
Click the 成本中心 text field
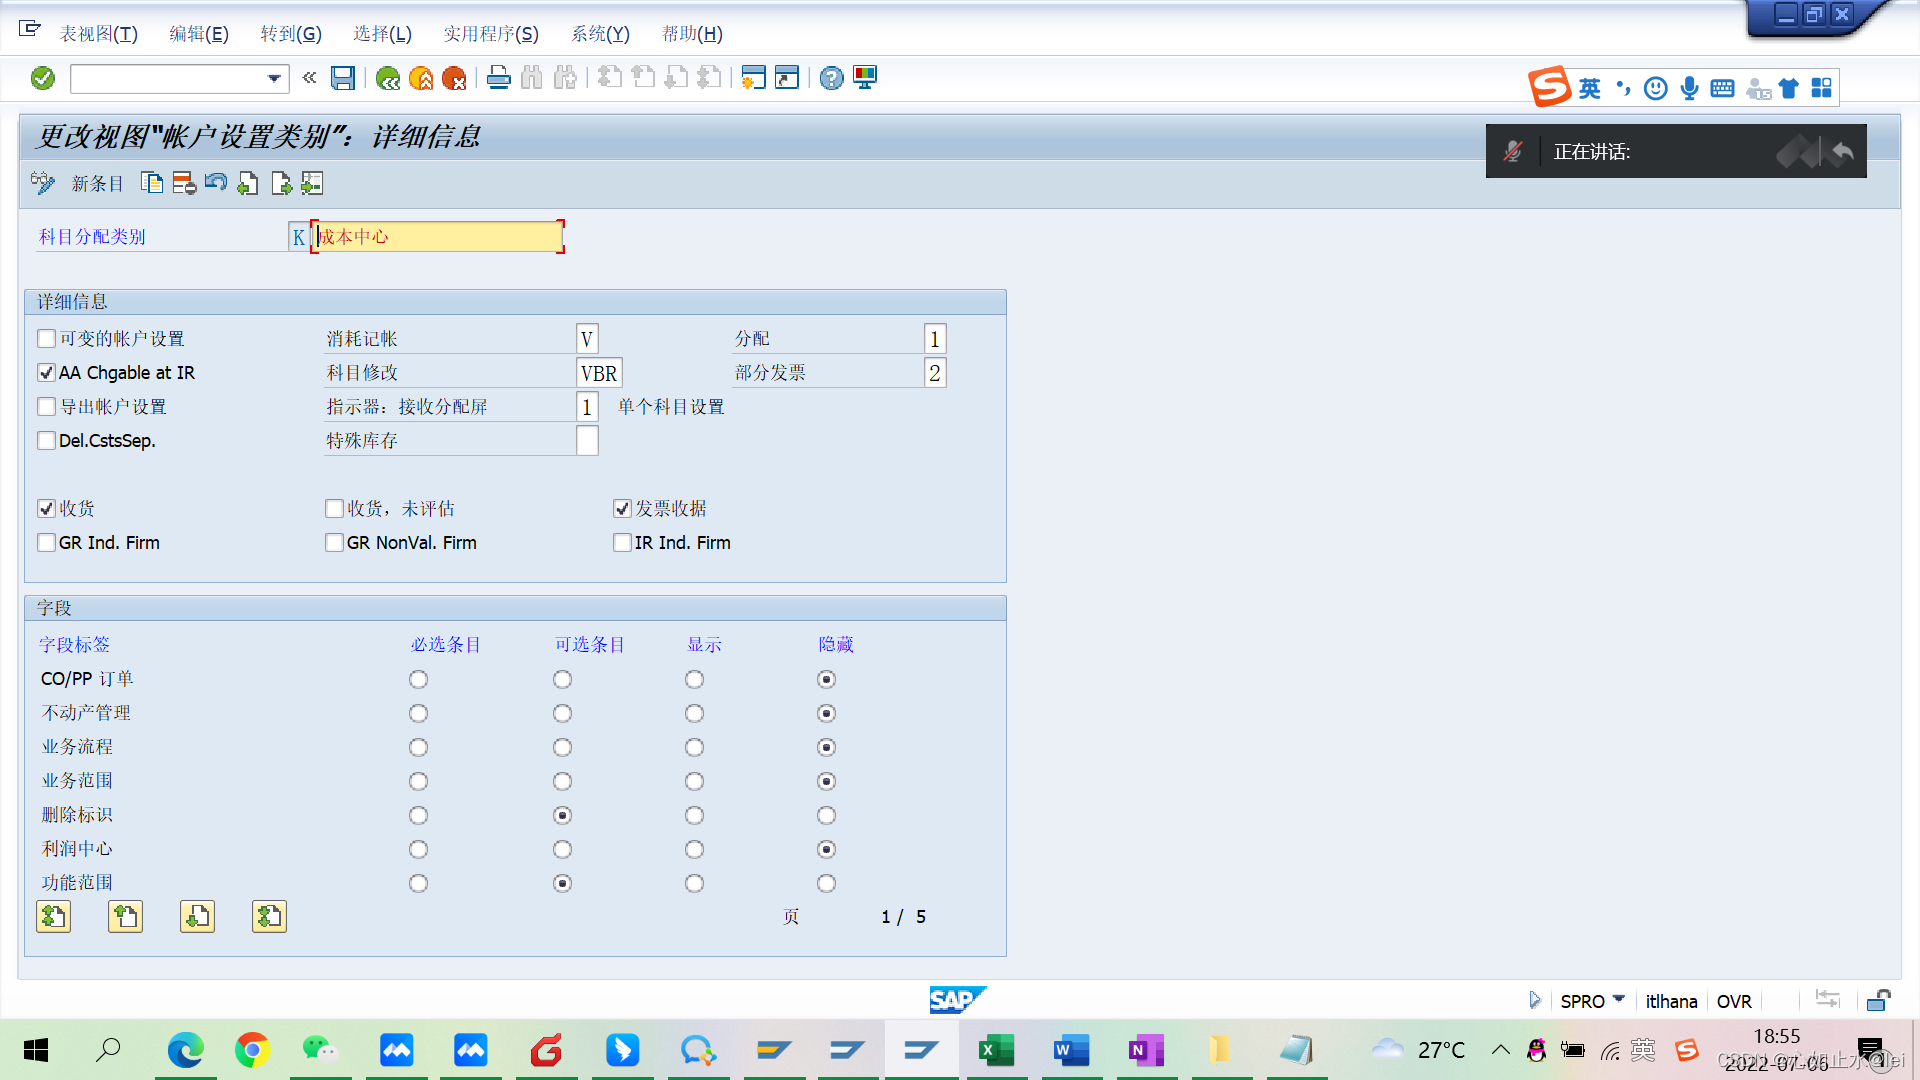438,237
